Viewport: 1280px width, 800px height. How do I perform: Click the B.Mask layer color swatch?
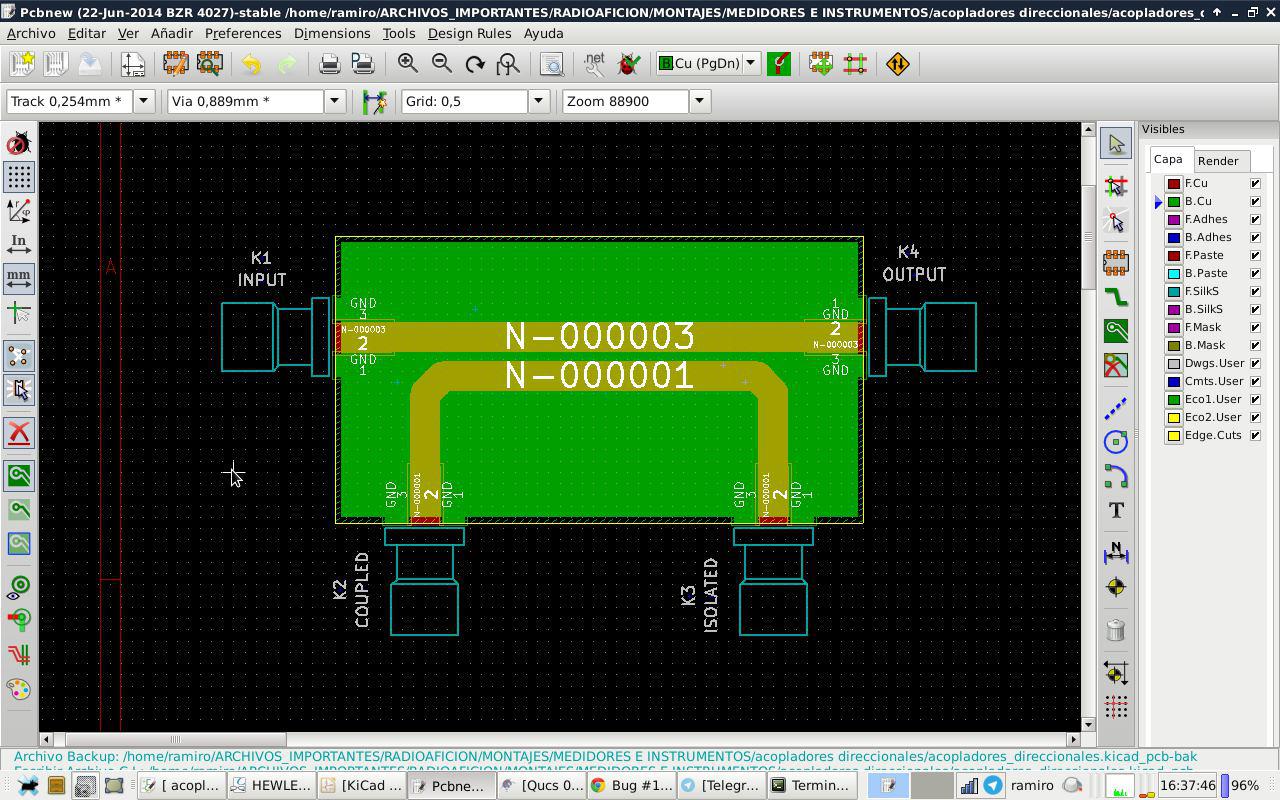[1174, 345]
